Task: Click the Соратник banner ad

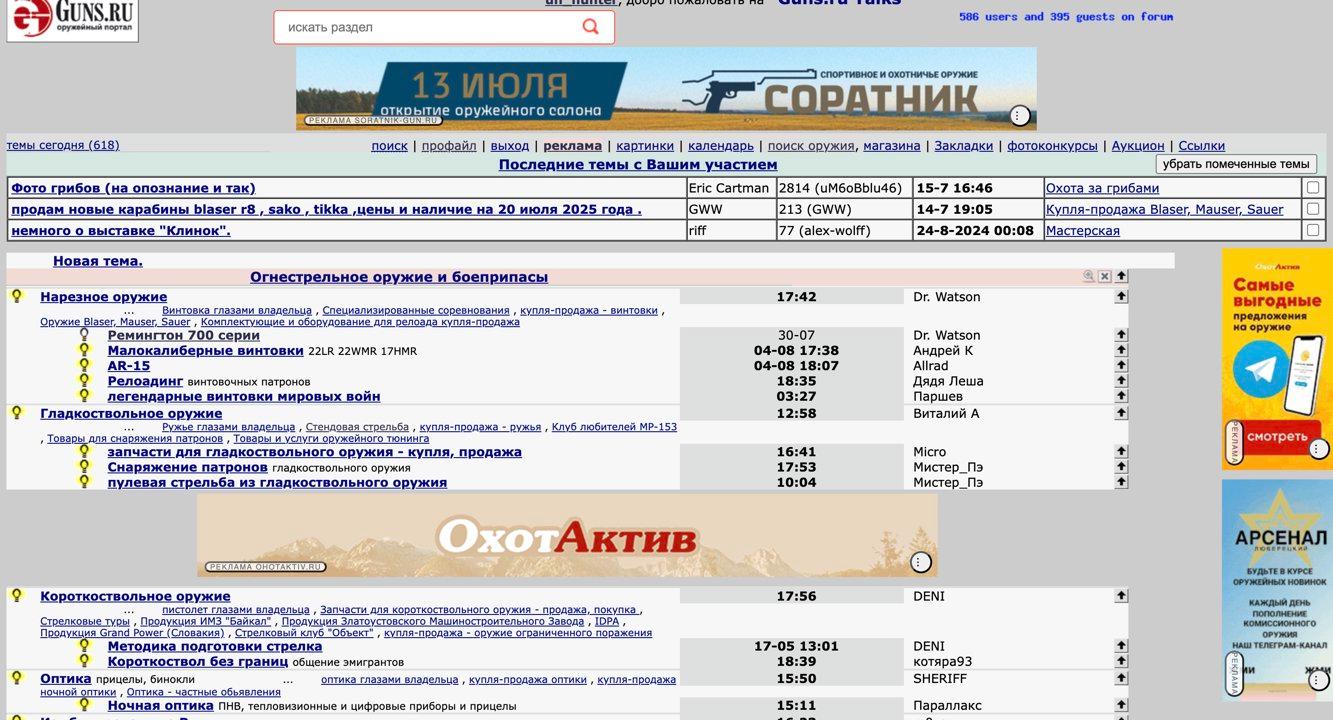Action: (666, 88)
